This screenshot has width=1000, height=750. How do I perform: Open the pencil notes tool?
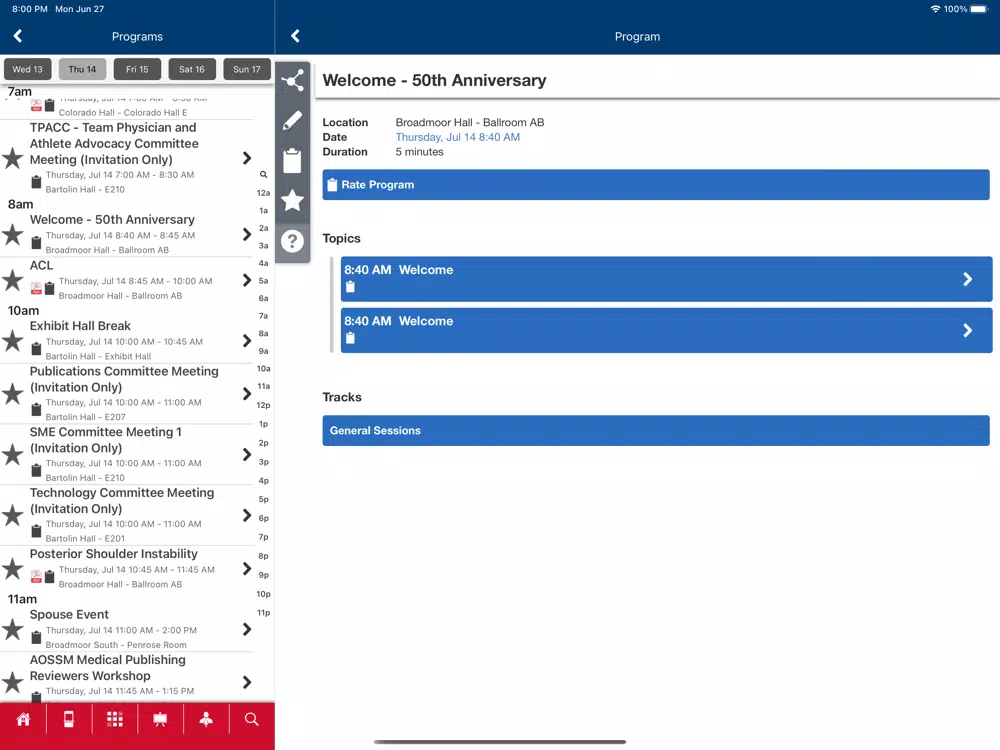click(293, 121)
